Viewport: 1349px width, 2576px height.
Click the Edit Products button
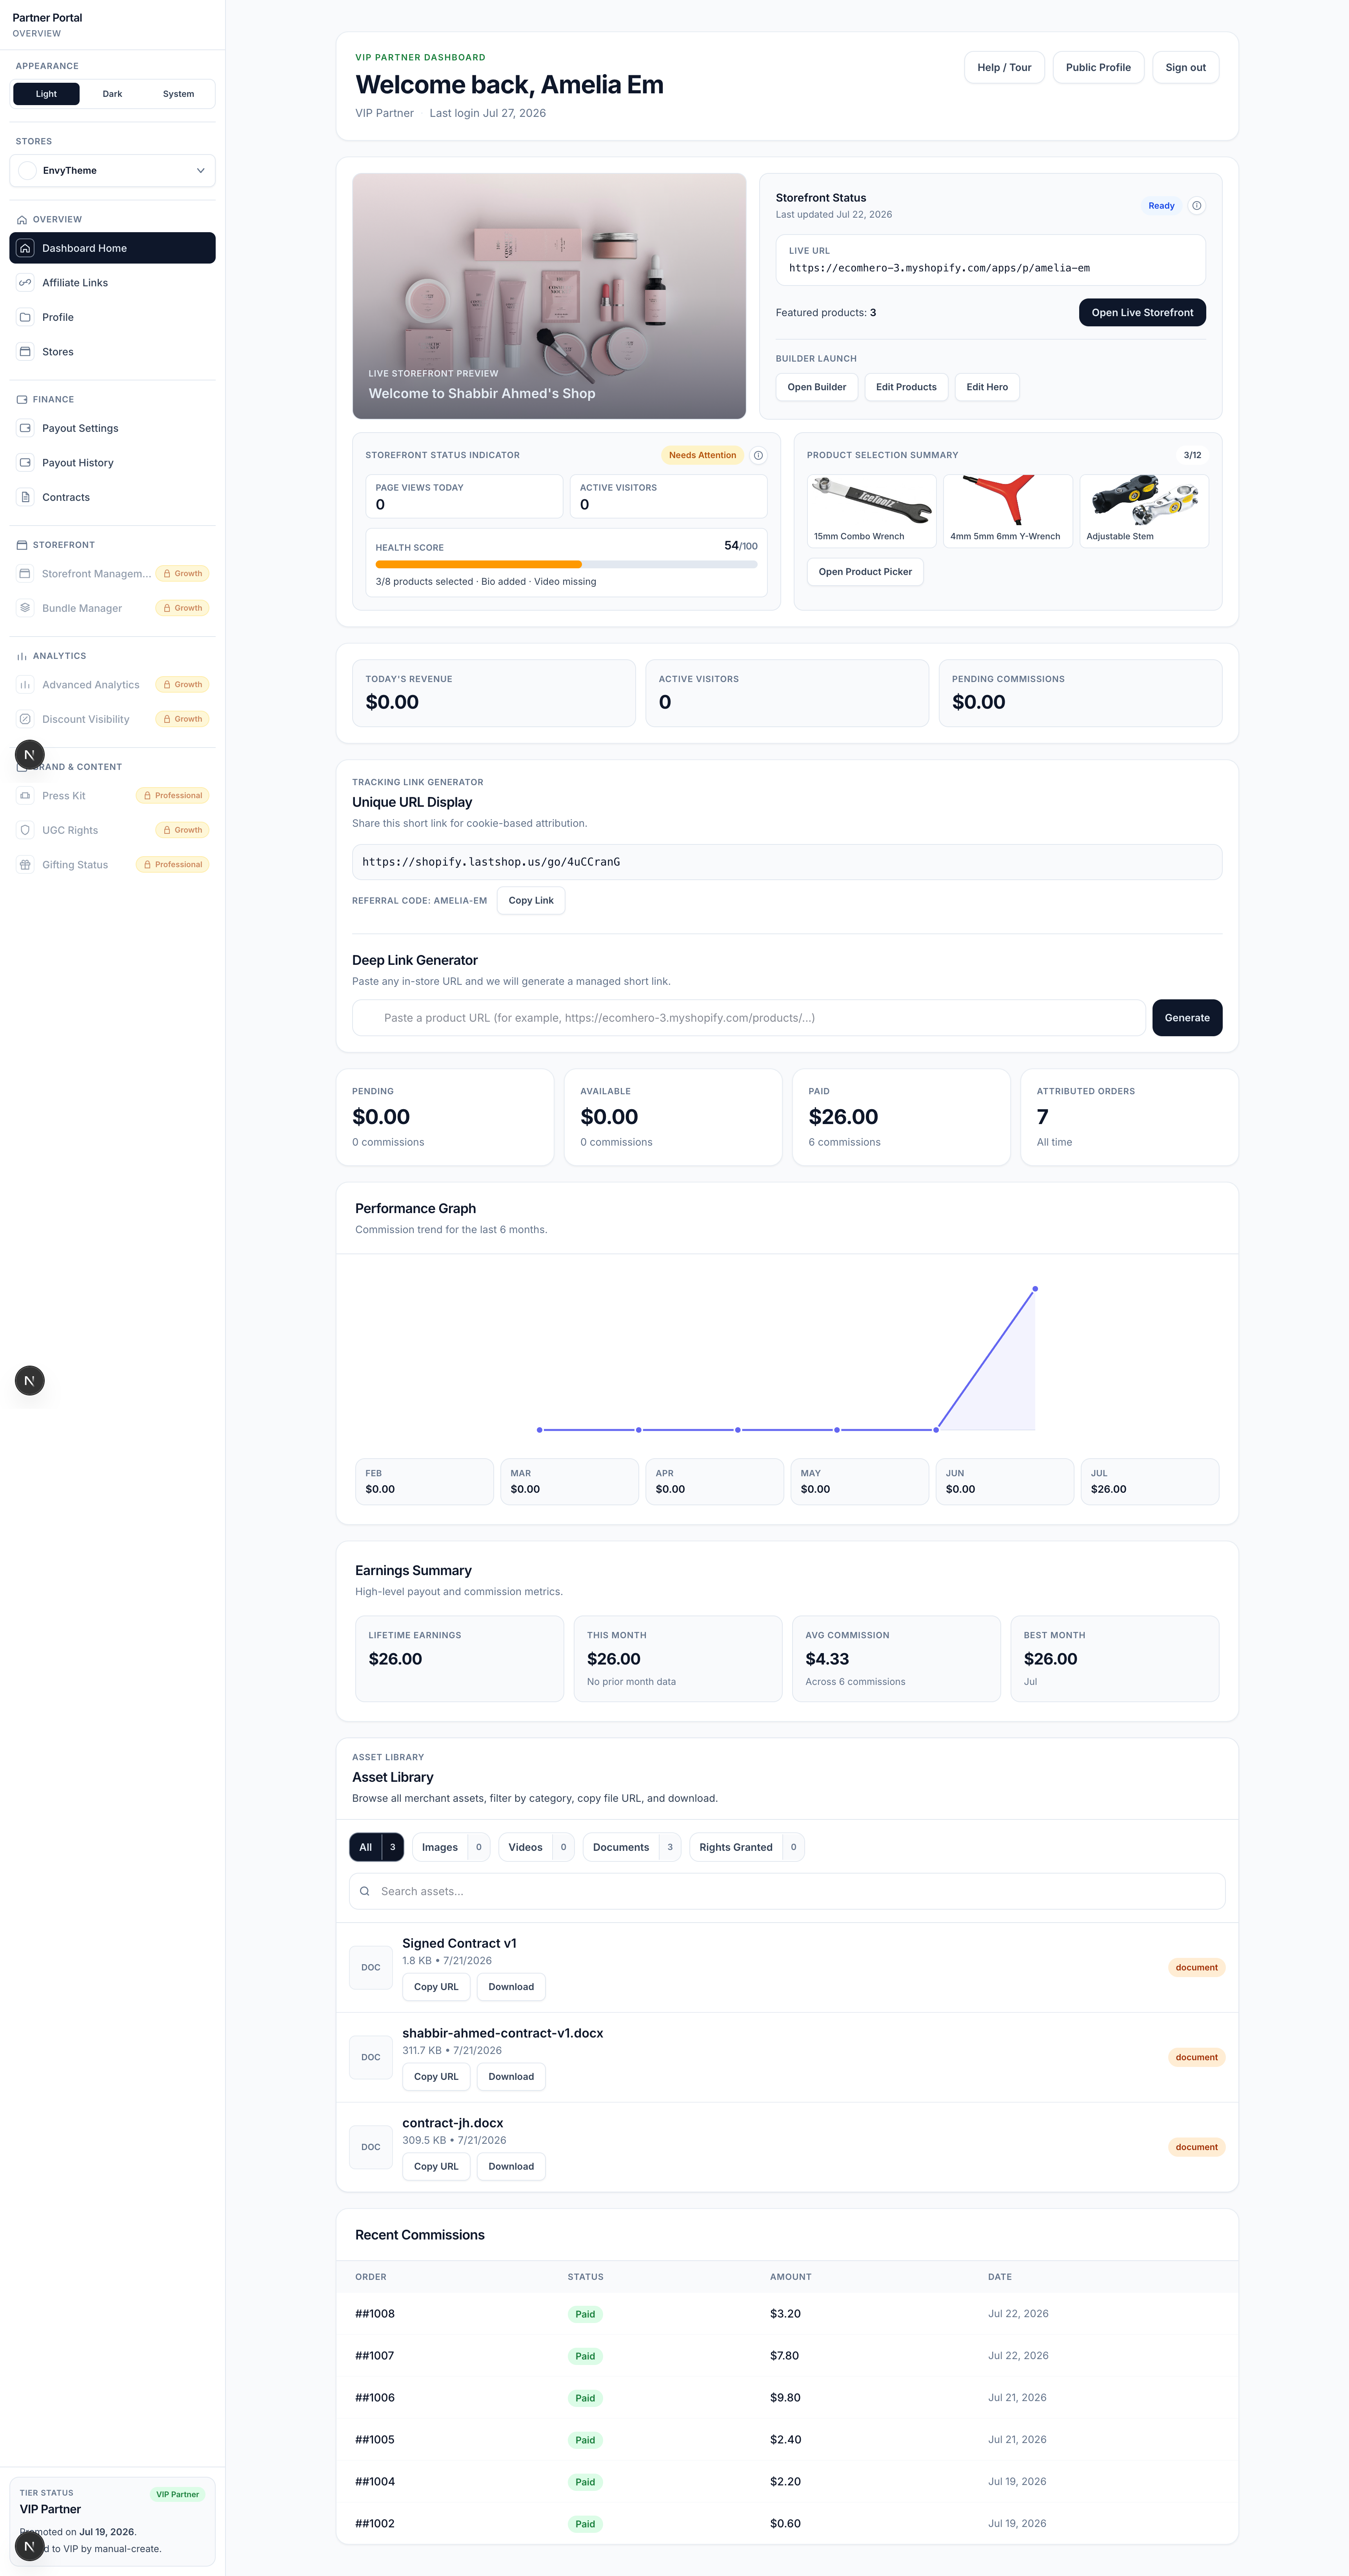tap(906, 387)
